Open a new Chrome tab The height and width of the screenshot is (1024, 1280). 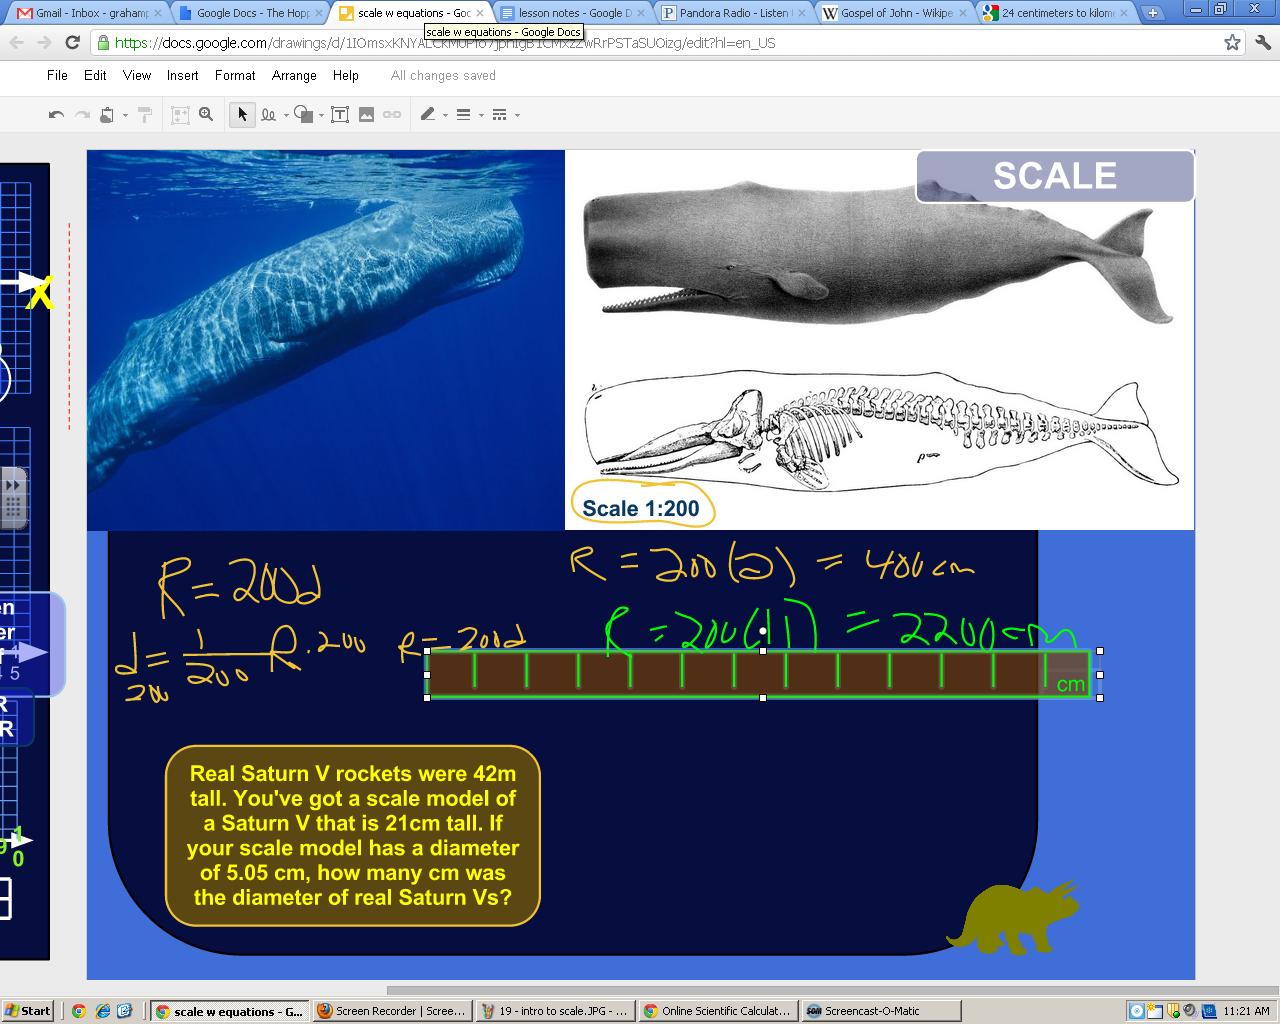click(x=1152, y=13)
